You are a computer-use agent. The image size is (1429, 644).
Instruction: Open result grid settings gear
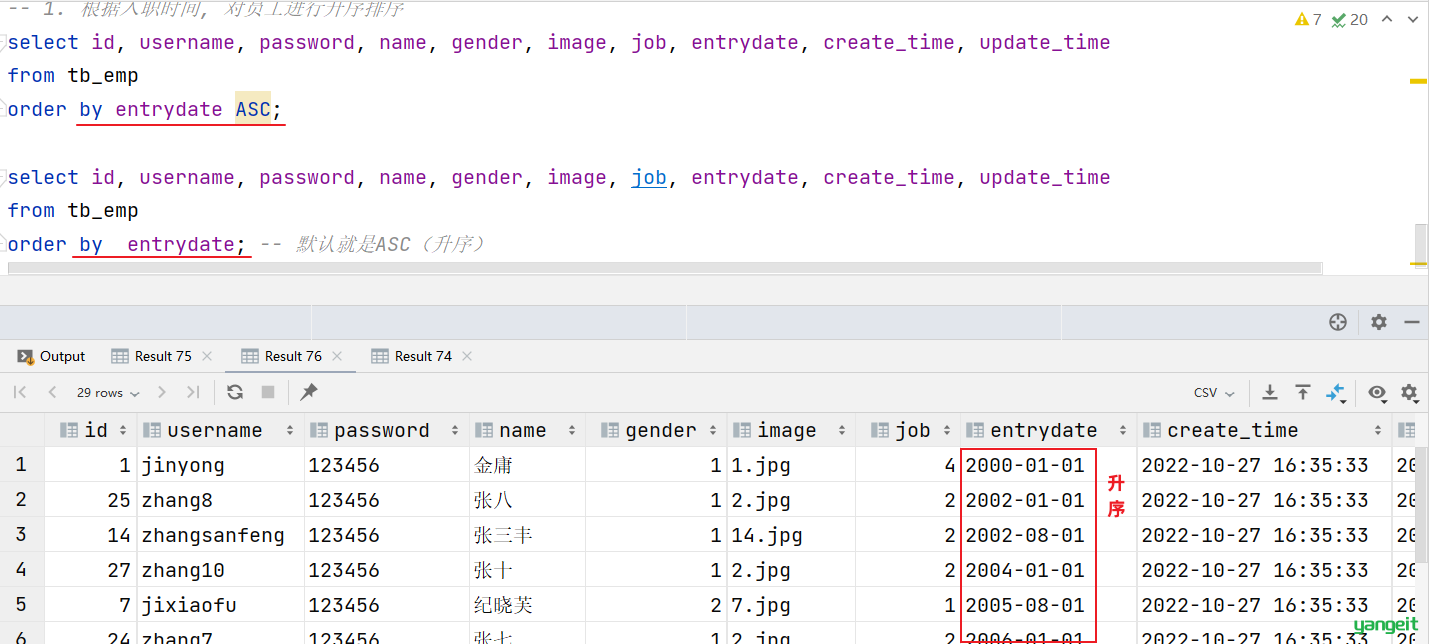click(1409, 393)
